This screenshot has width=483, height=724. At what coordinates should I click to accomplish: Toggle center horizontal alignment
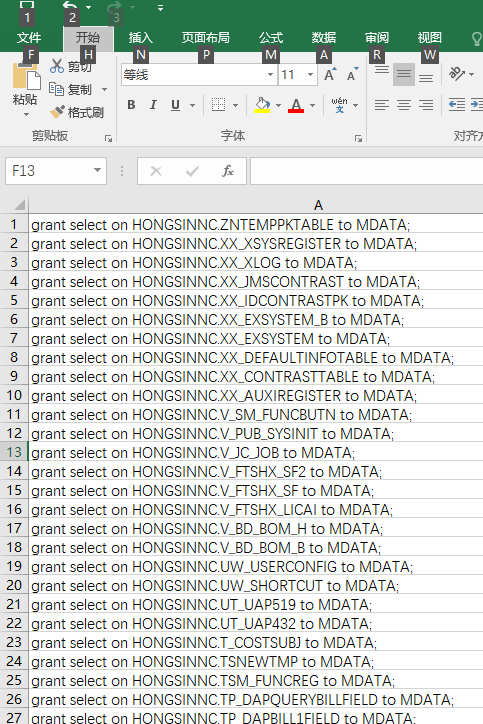tap(404, 105)
